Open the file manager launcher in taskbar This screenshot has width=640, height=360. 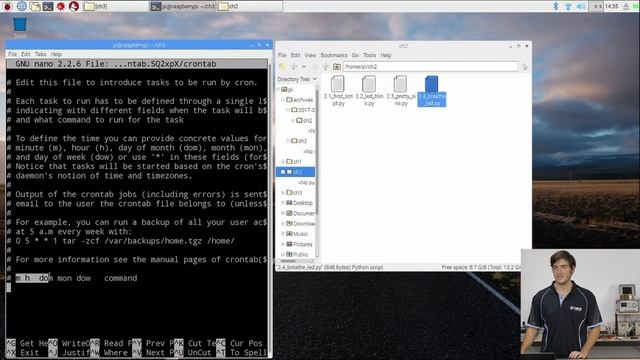click(35, 6)
